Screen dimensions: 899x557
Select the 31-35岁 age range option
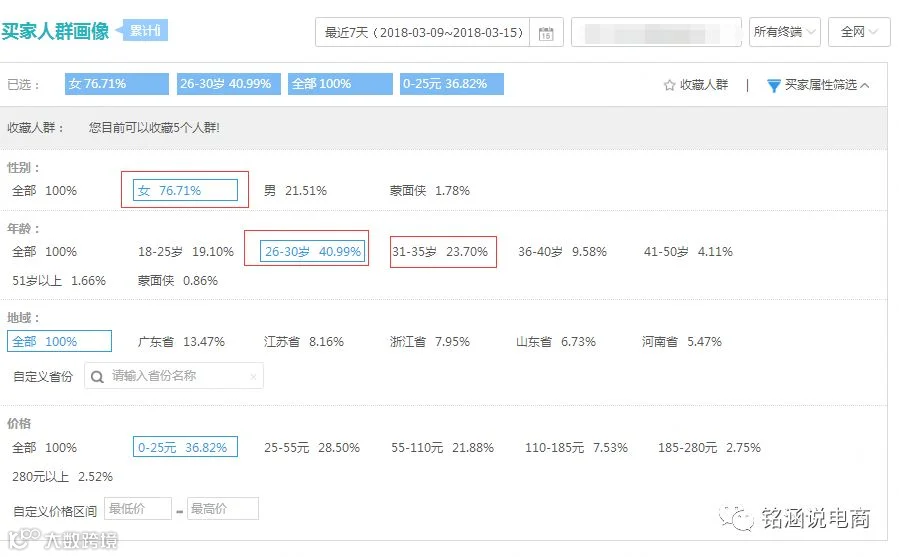(x=440, y=252)
